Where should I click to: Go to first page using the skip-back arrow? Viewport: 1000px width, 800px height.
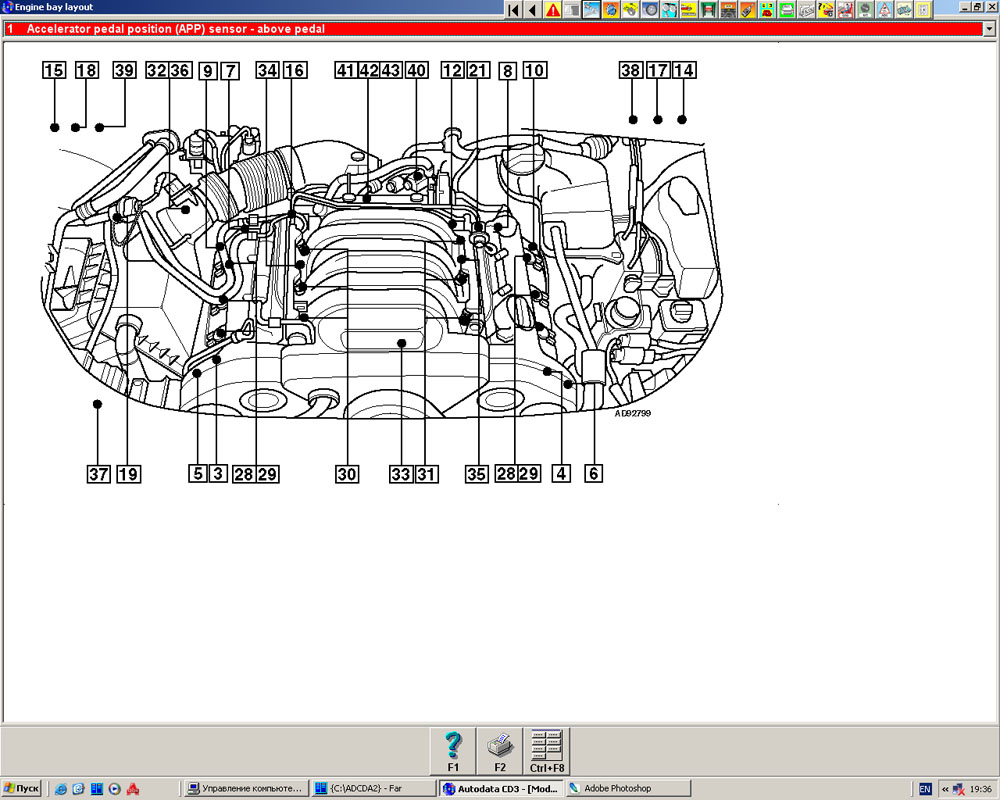click(513, 10)
